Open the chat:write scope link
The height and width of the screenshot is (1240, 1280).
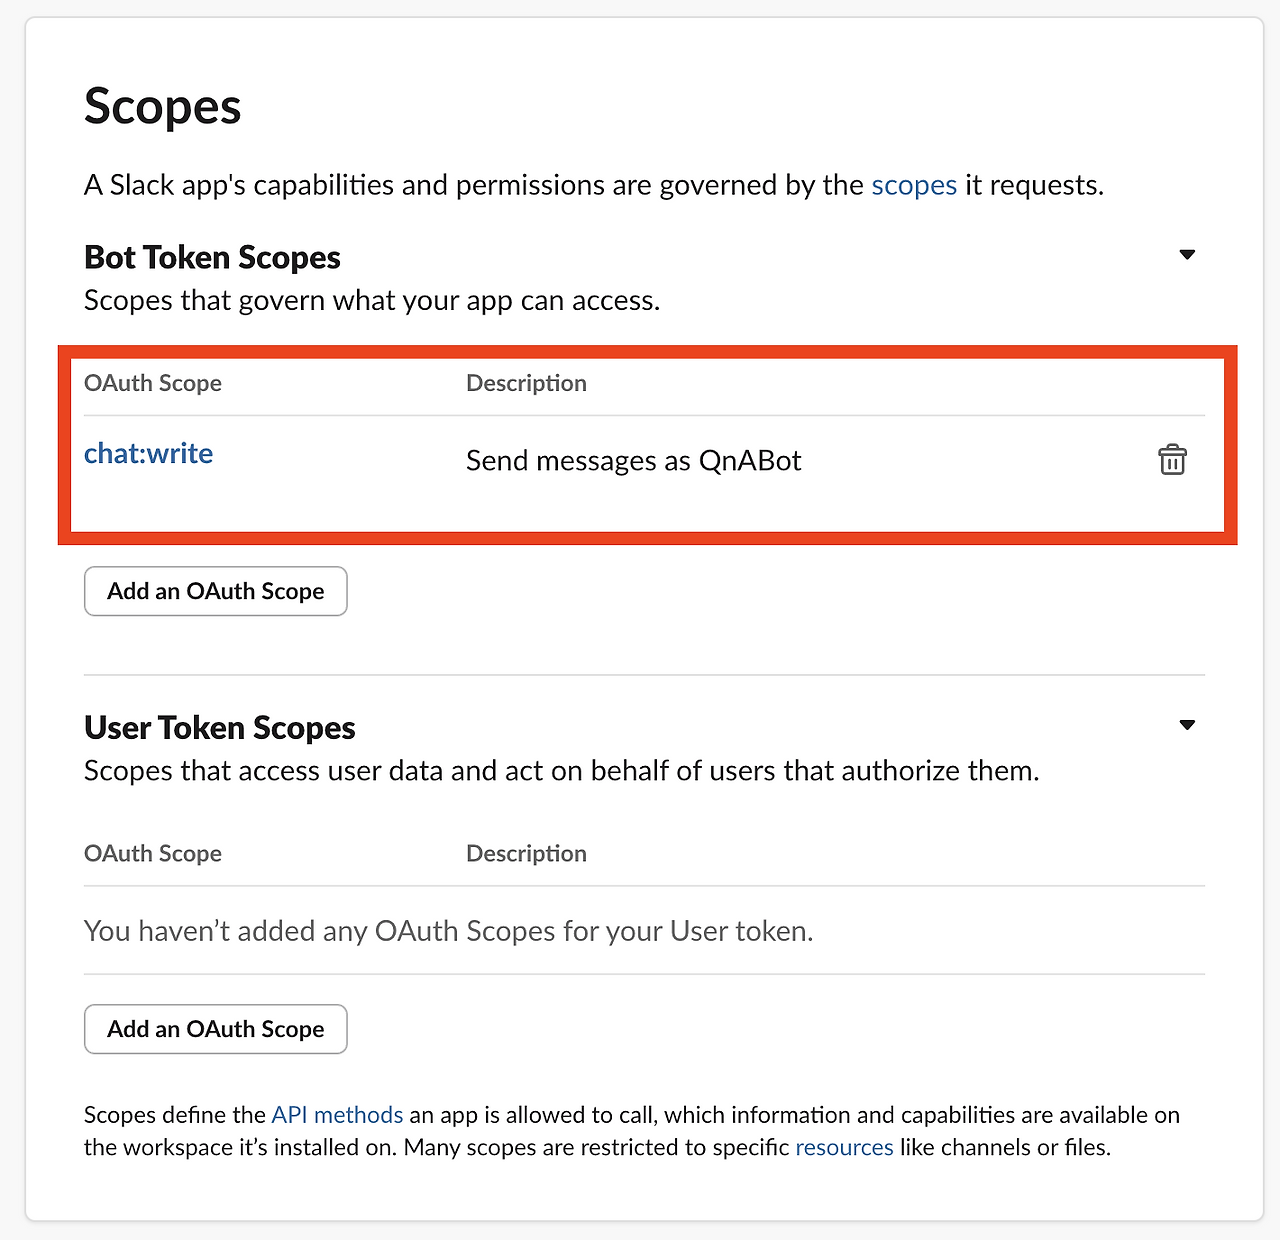tap(148, 454)
